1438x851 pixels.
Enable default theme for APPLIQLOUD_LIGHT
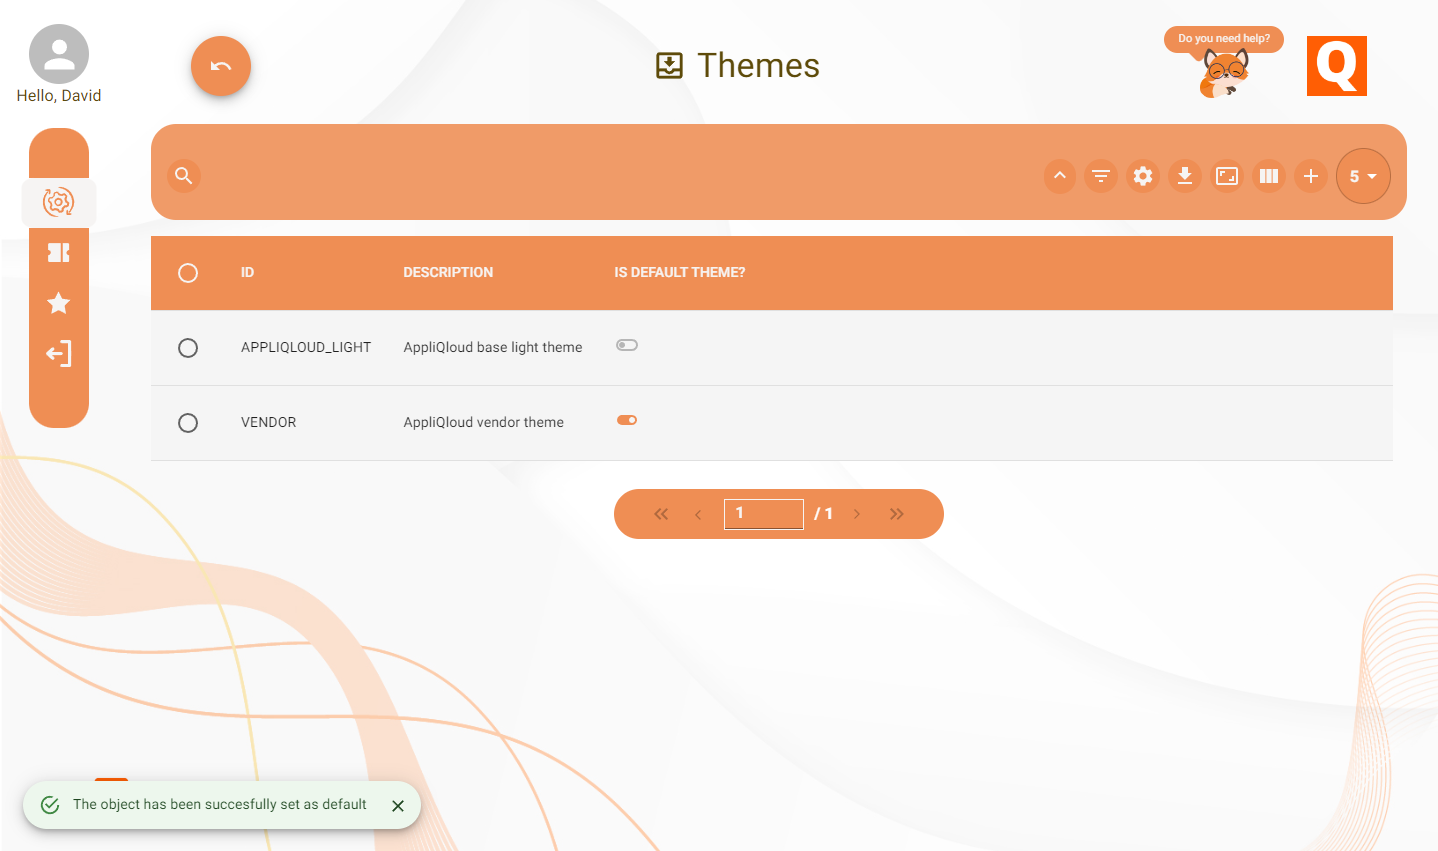[x=626, y=344]
